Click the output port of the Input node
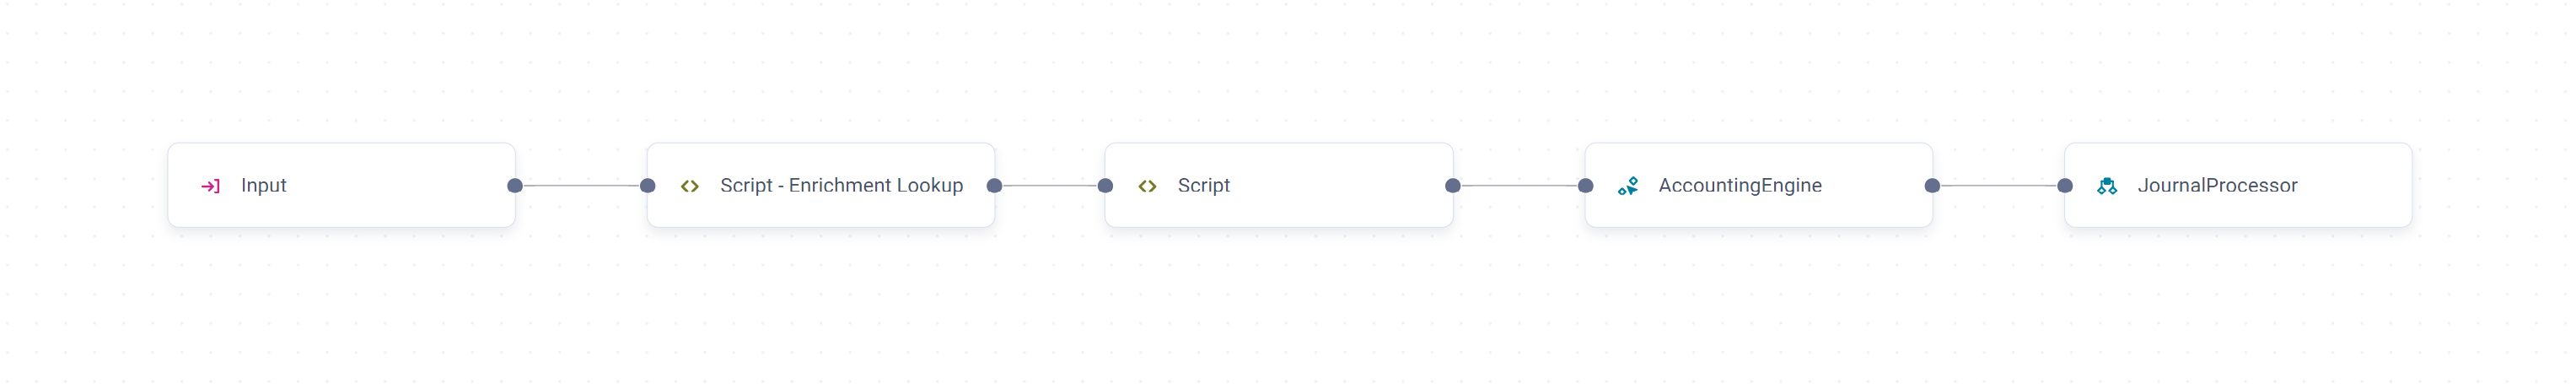2576x384 pixels. [x=515, y=186]
